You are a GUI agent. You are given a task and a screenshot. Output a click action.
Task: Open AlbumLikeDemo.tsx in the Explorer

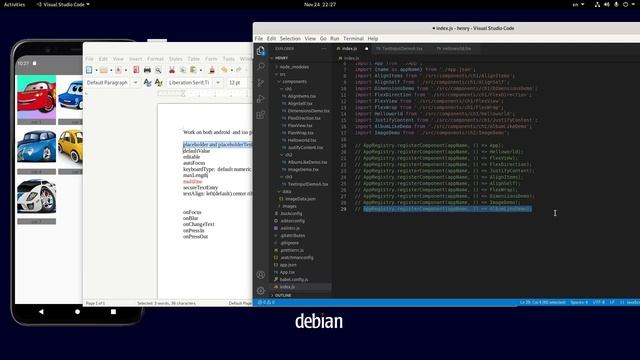(x=307, y=162)
